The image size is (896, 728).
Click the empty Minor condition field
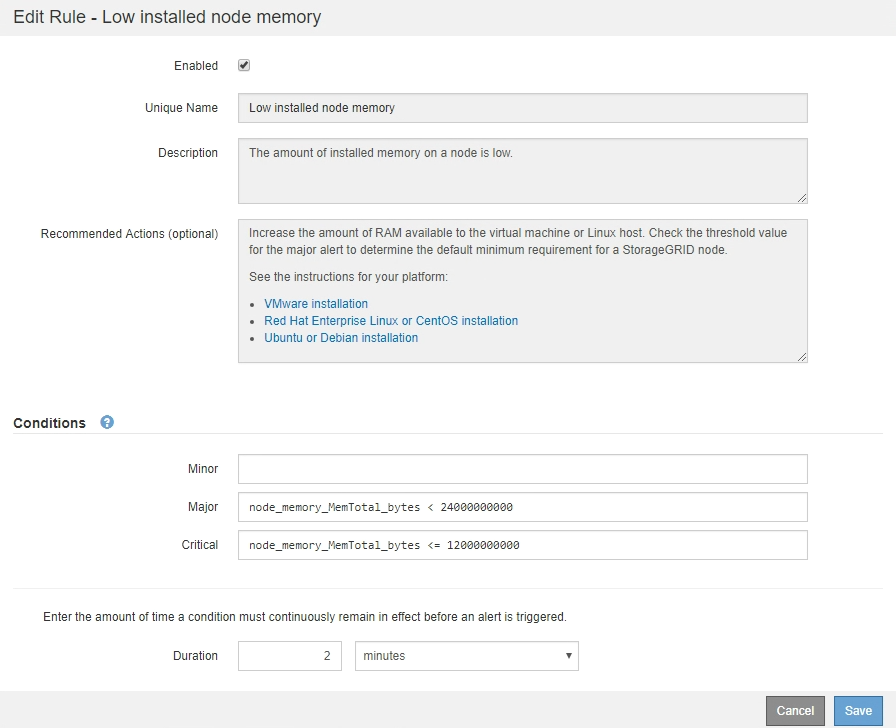(x=522, y=469)
